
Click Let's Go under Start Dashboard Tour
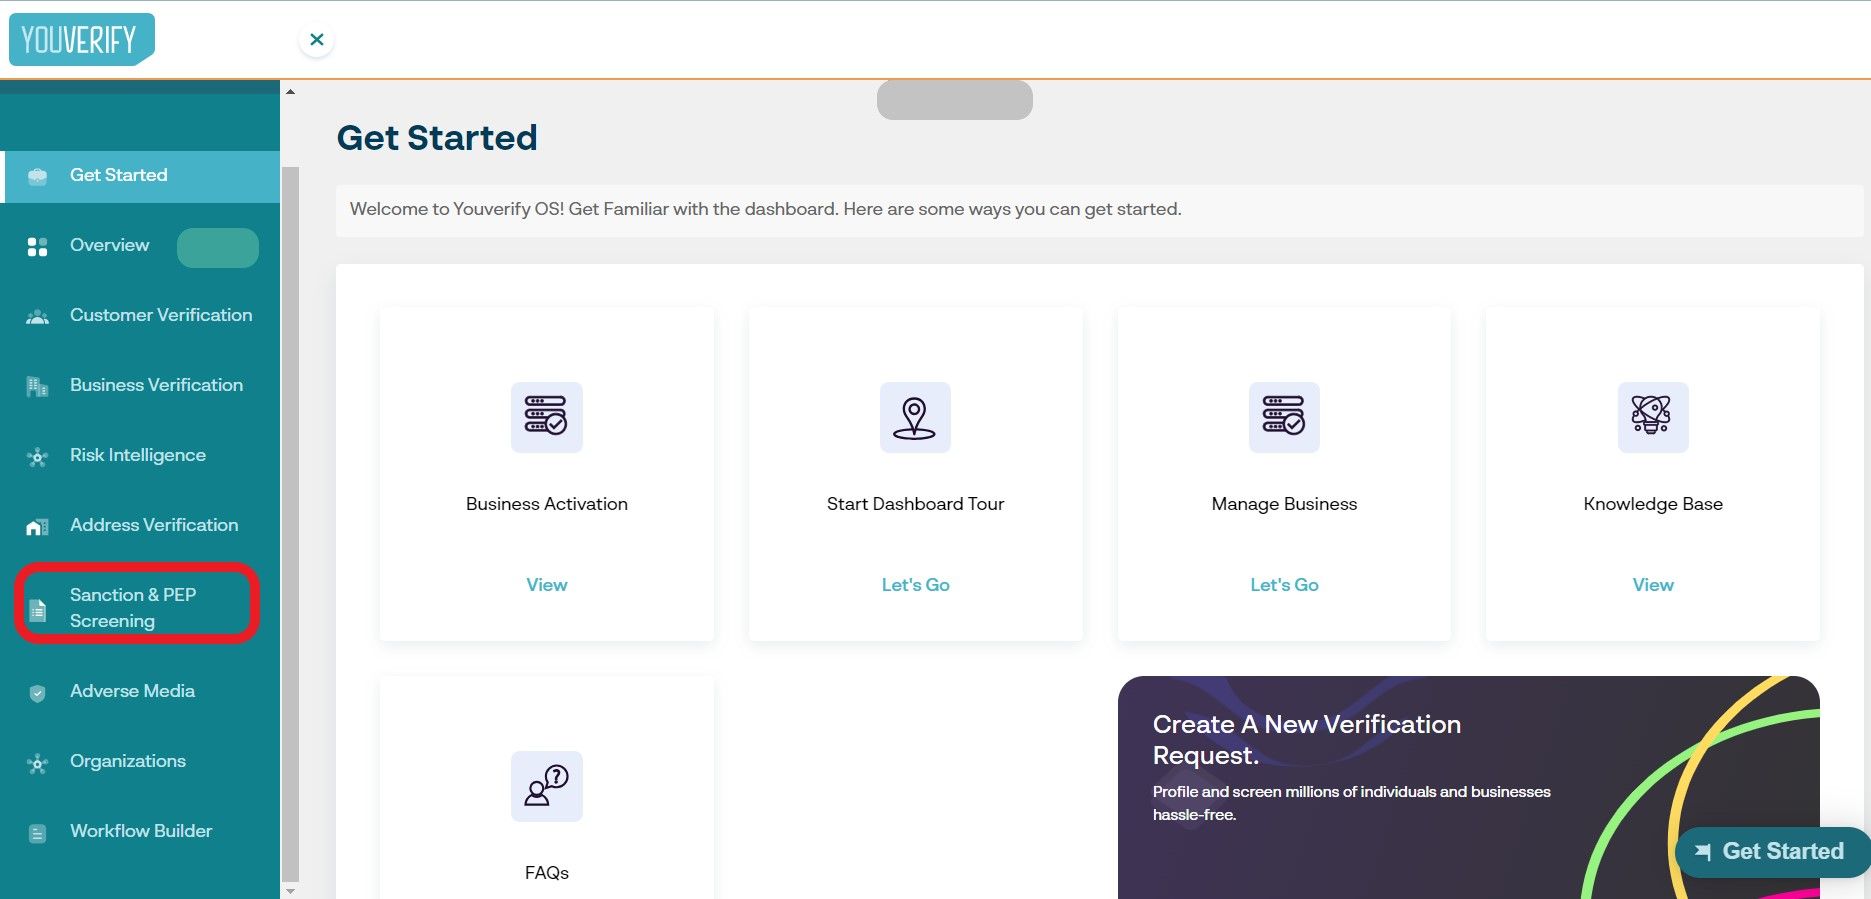[915, 585]
